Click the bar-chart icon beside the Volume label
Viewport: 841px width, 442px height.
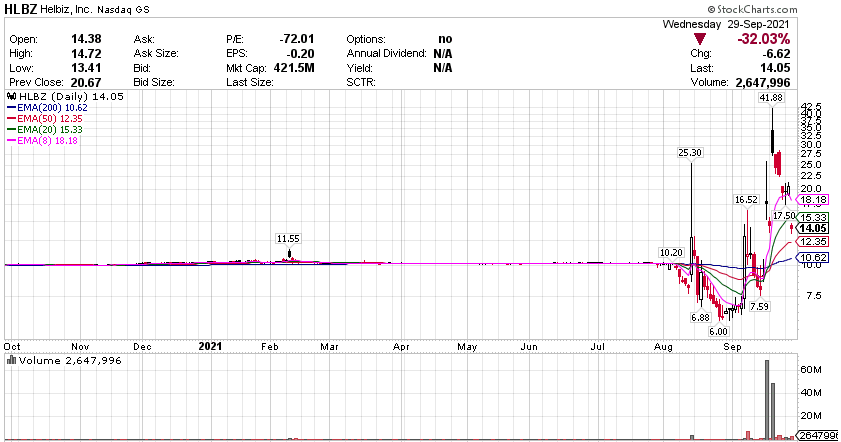[11, 360]
